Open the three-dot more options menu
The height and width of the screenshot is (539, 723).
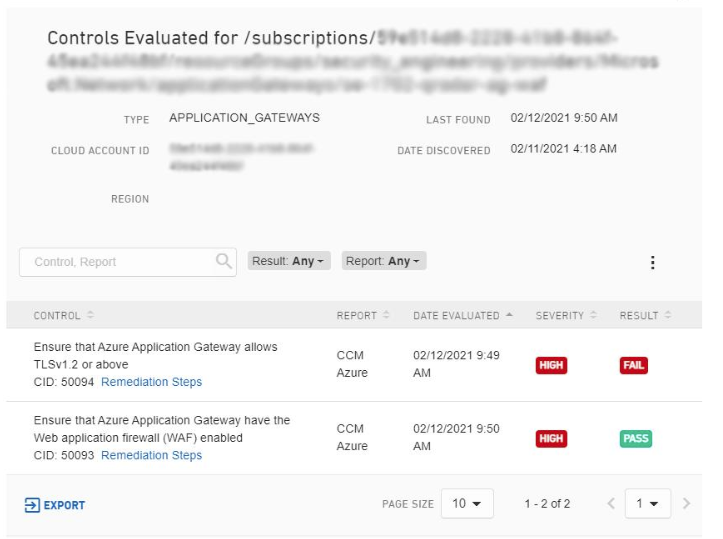pos(652,262)
